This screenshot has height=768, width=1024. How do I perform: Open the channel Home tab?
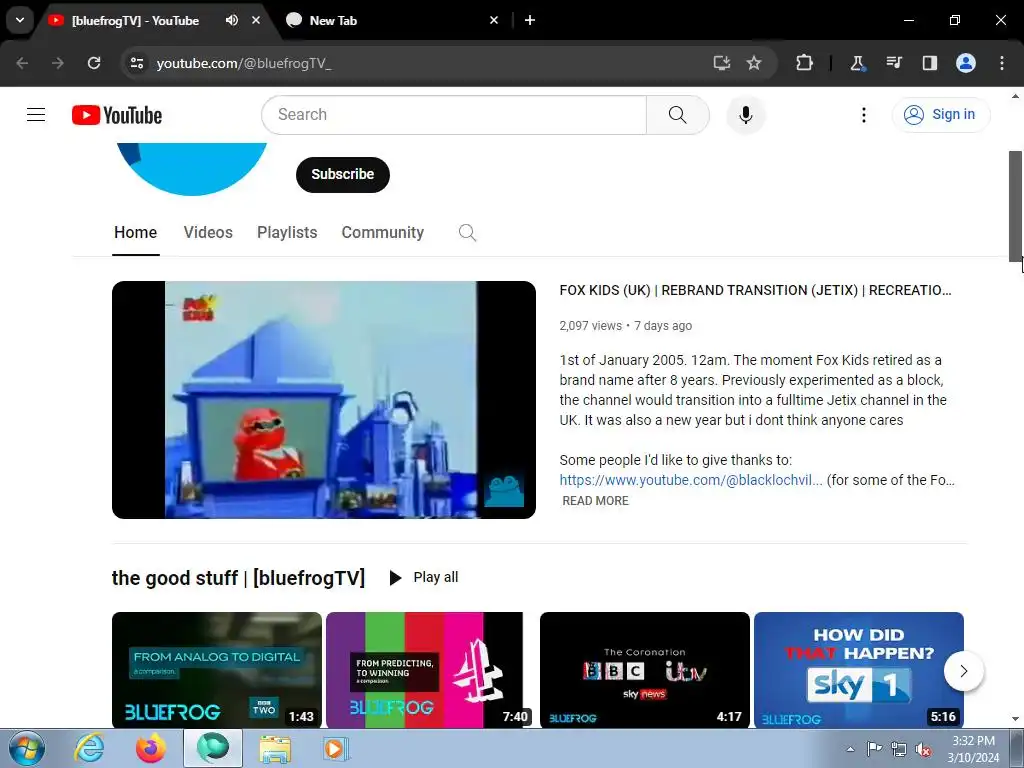coord(136,232)
